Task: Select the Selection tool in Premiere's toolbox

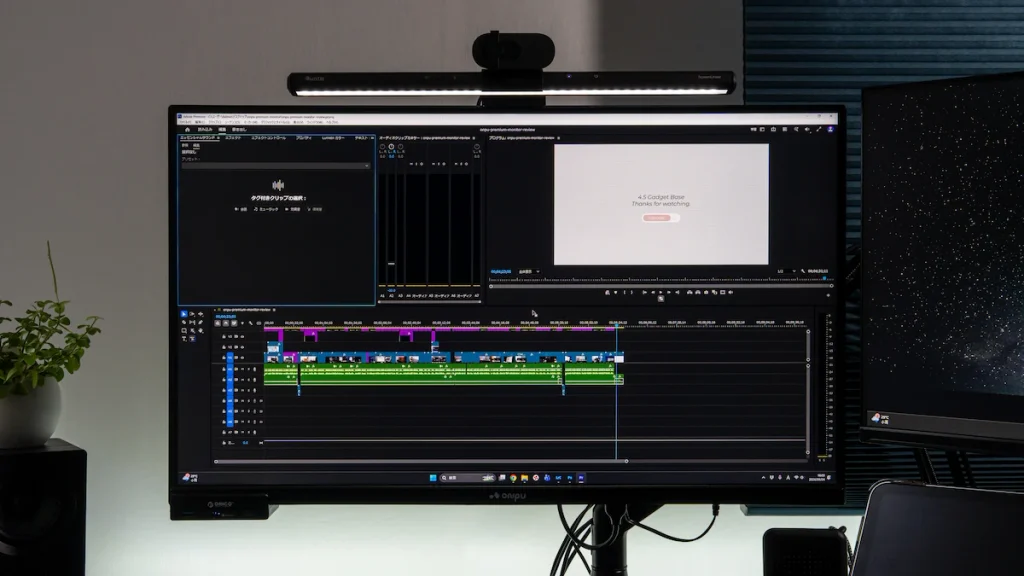Action: 184,314
